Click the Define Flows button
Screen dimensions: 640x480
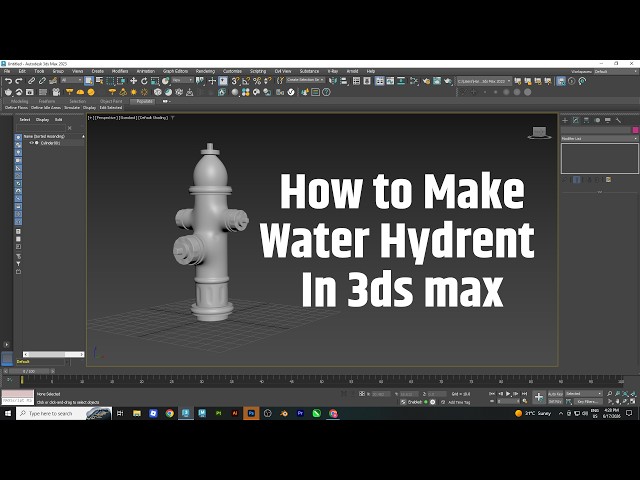tap(16, 108)
